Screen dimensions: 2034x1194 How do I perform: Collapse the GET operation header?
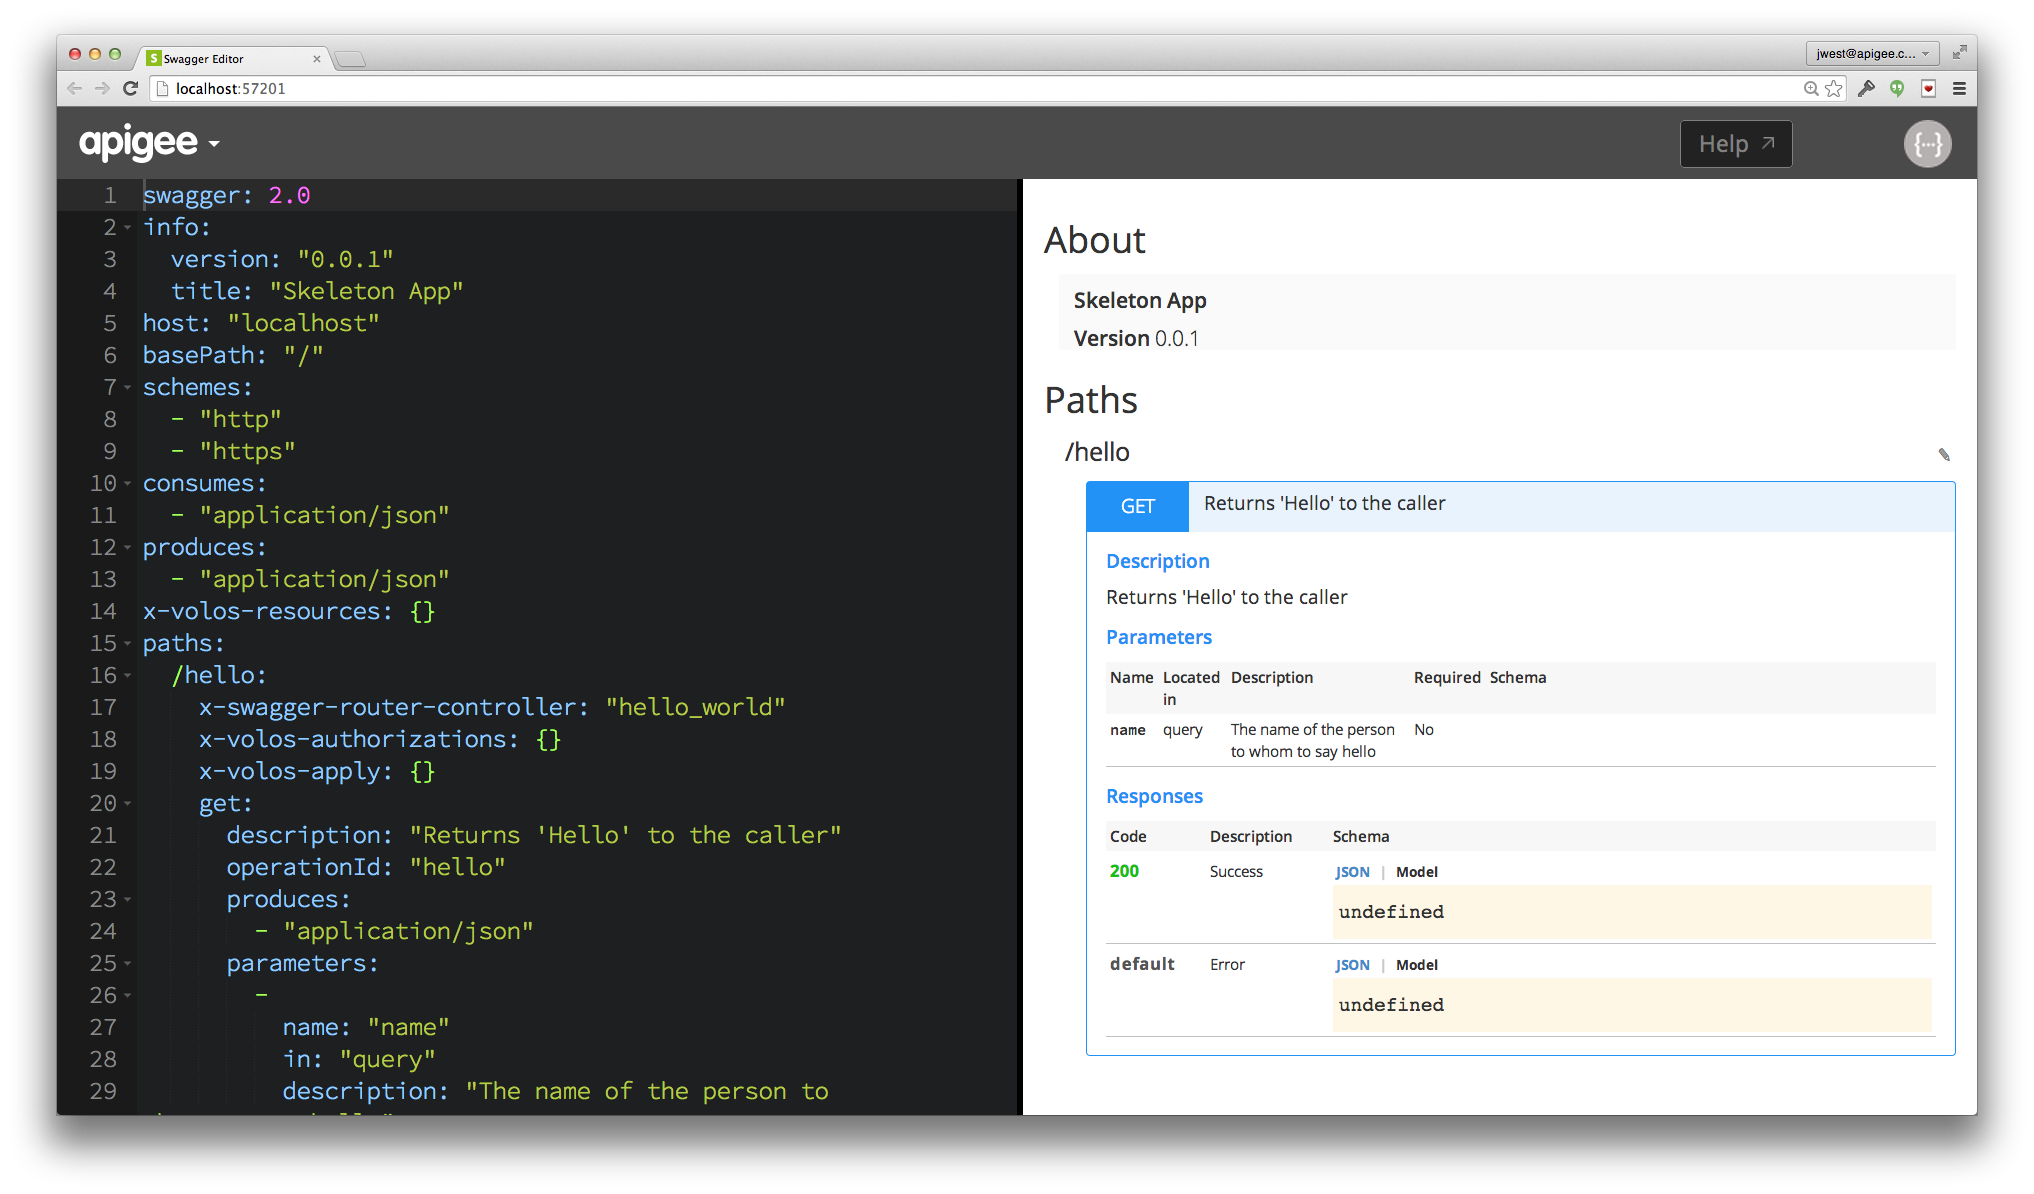1137,506
